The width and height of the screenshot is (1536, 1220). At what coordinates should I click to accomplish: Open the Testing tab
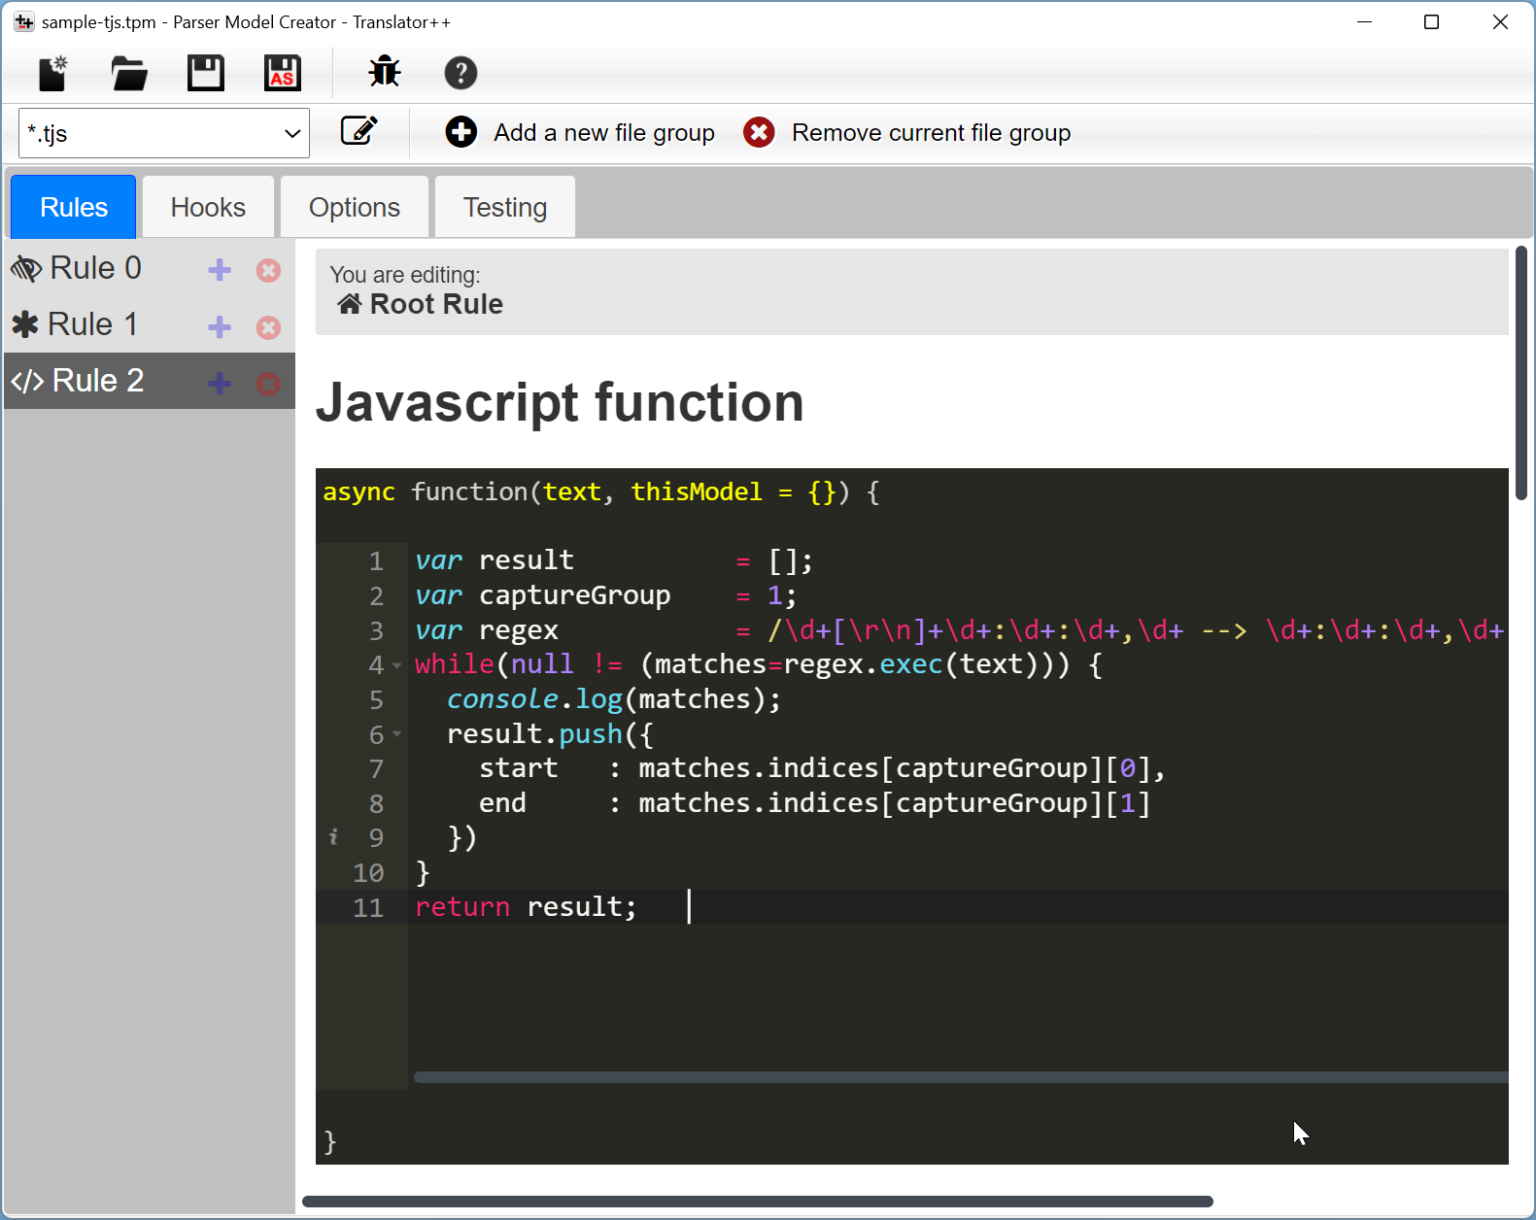[504, 207]
